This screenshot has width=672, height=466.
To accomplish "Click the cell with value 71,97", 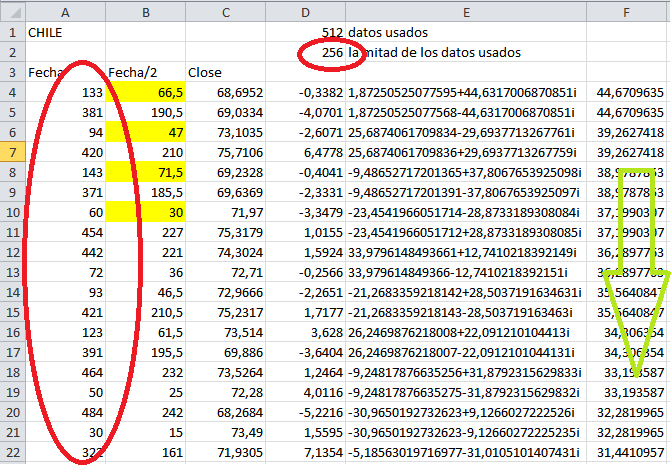I will [228, 212].
